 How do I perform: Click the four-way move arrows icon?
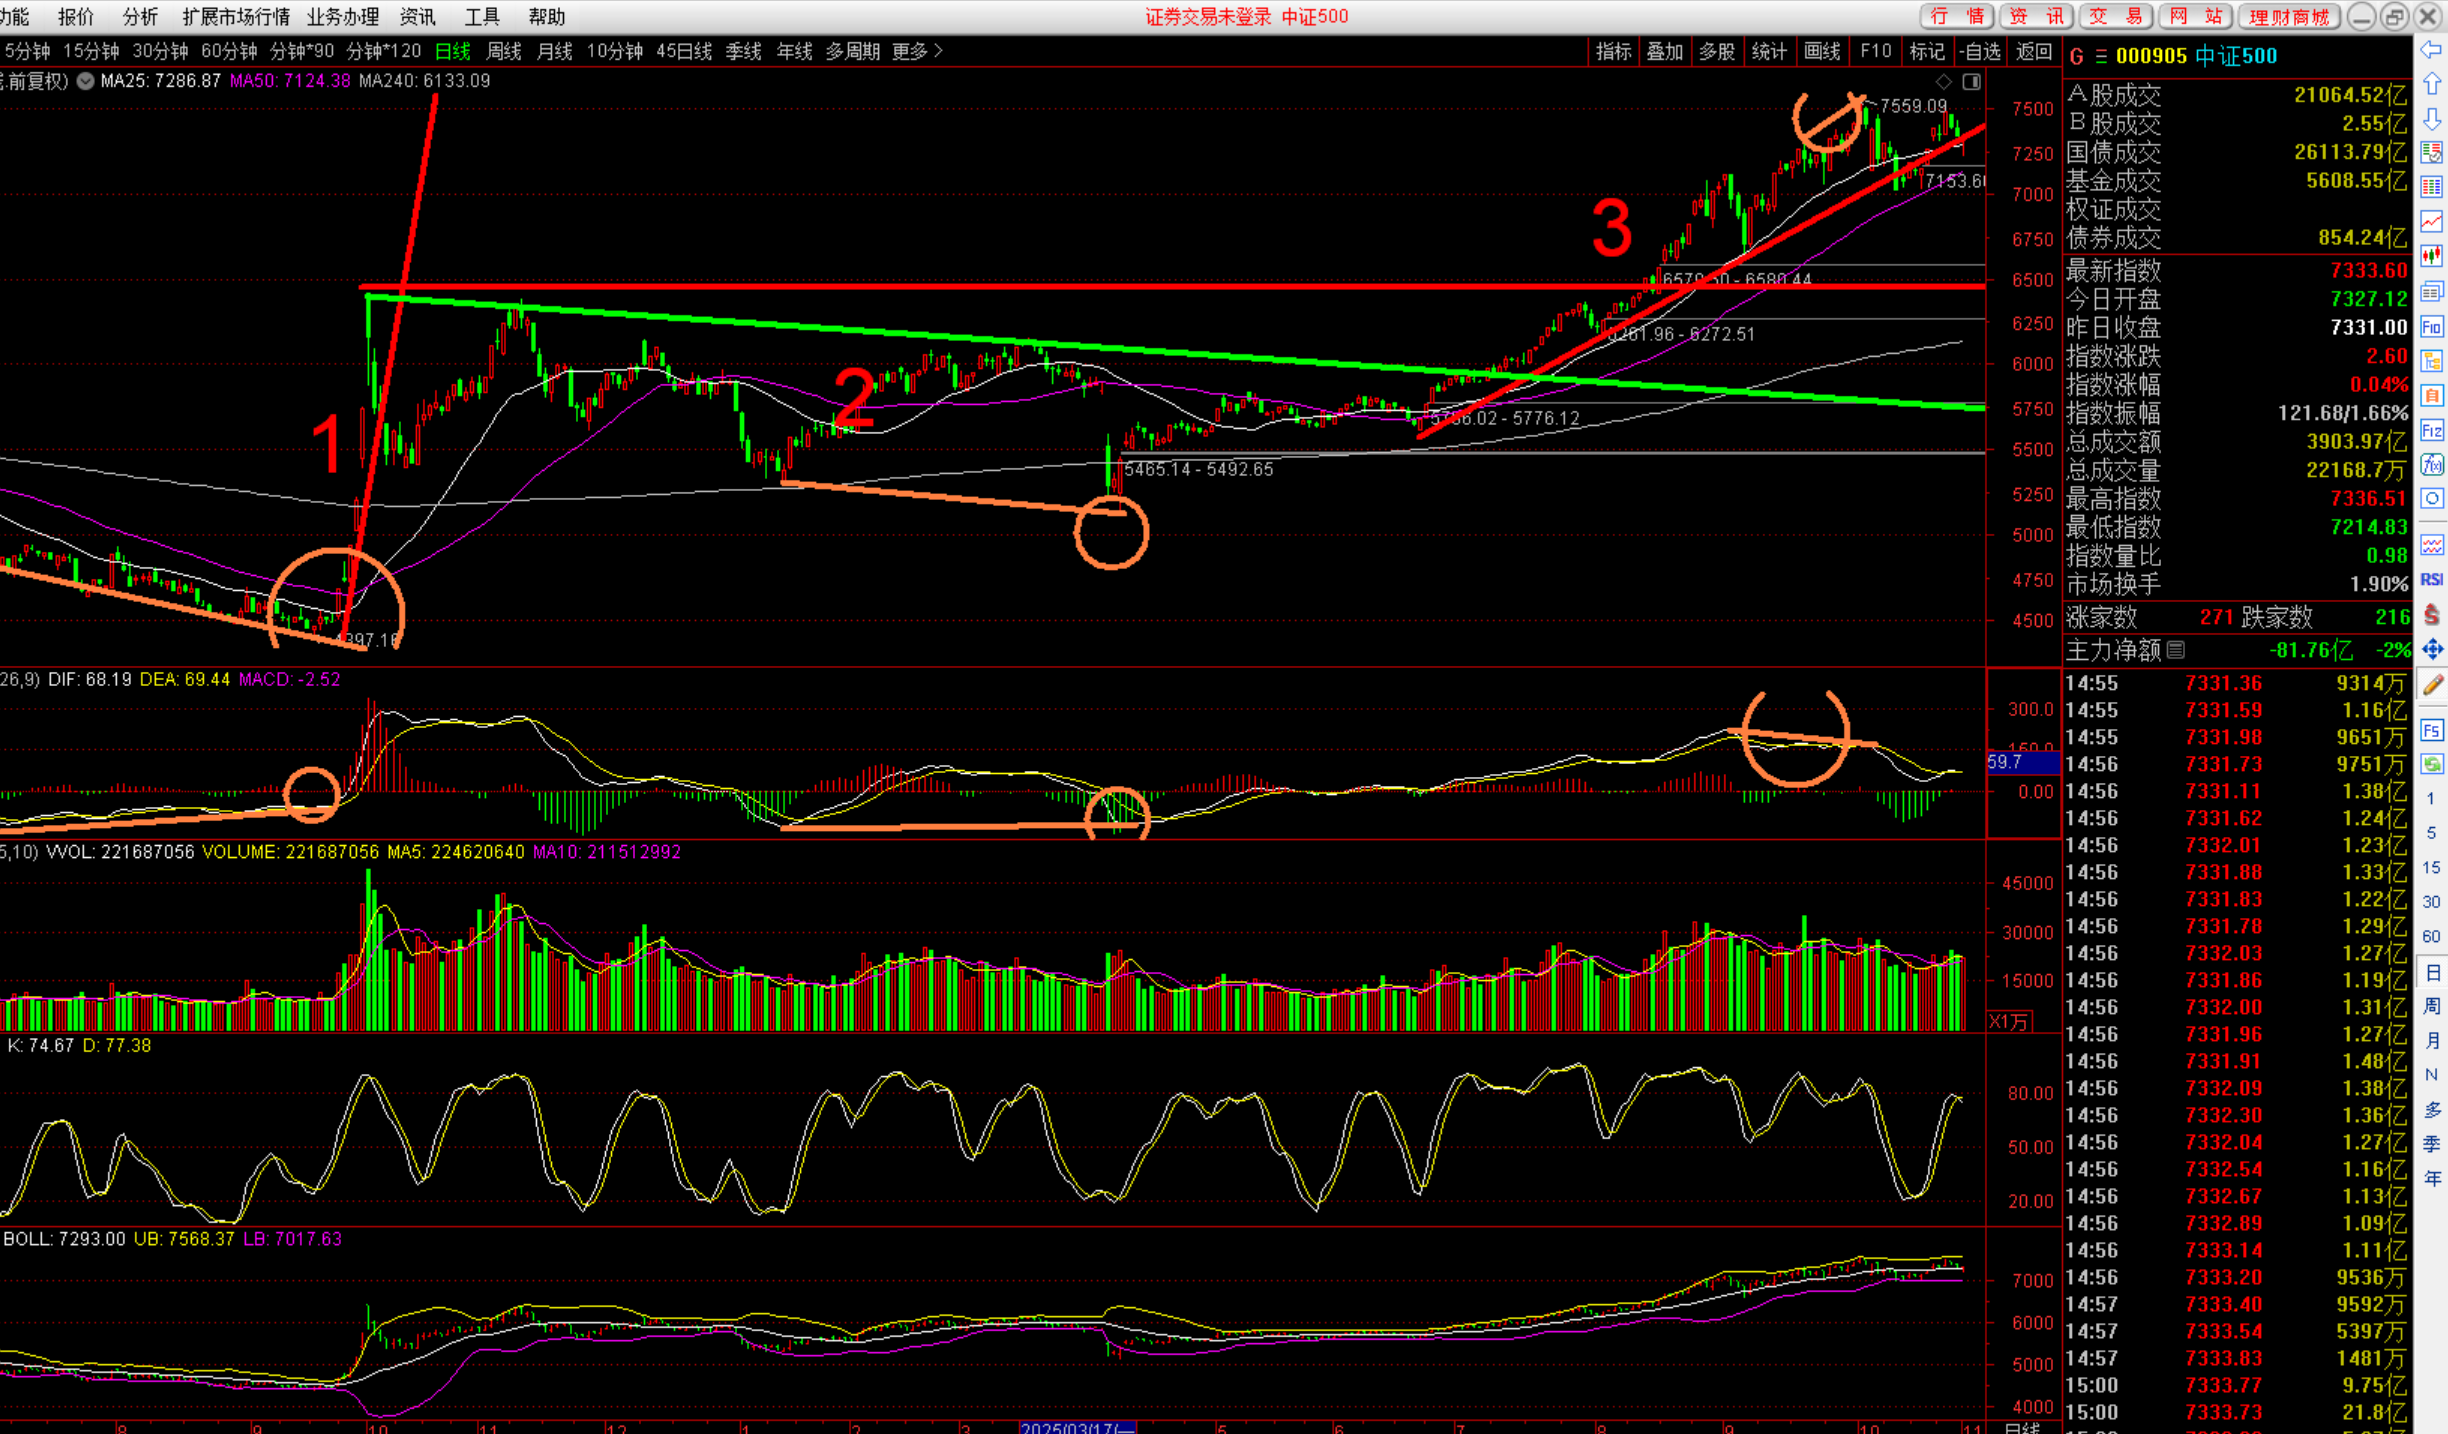2431,650
